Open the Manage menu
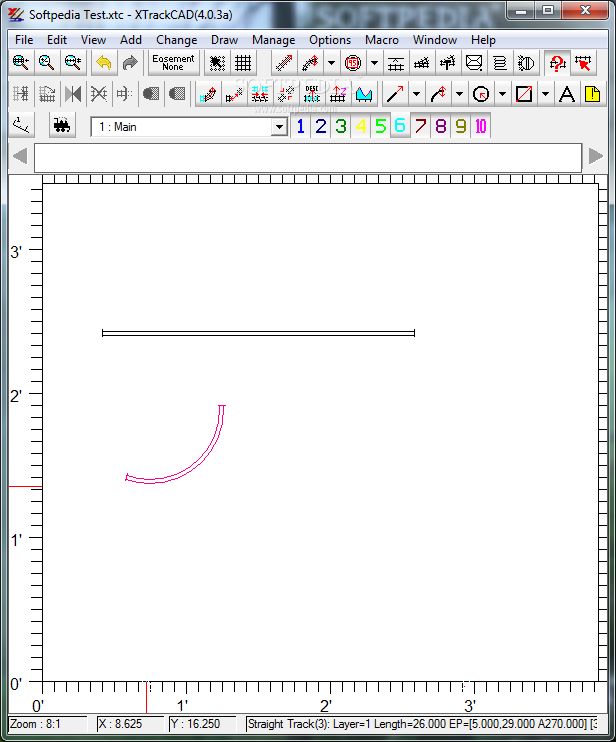The image size is (616, 742). click(x=273, y=40)
